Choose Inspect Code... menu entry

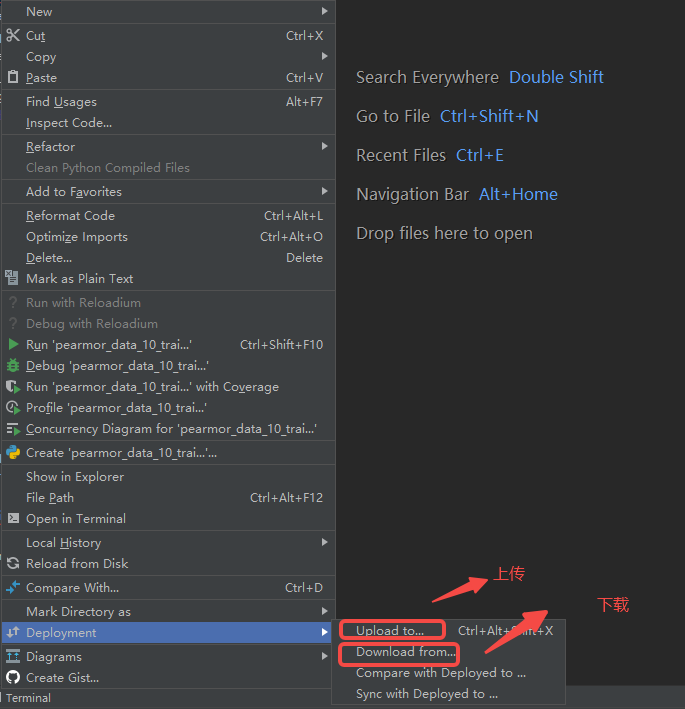coord(168,123)
